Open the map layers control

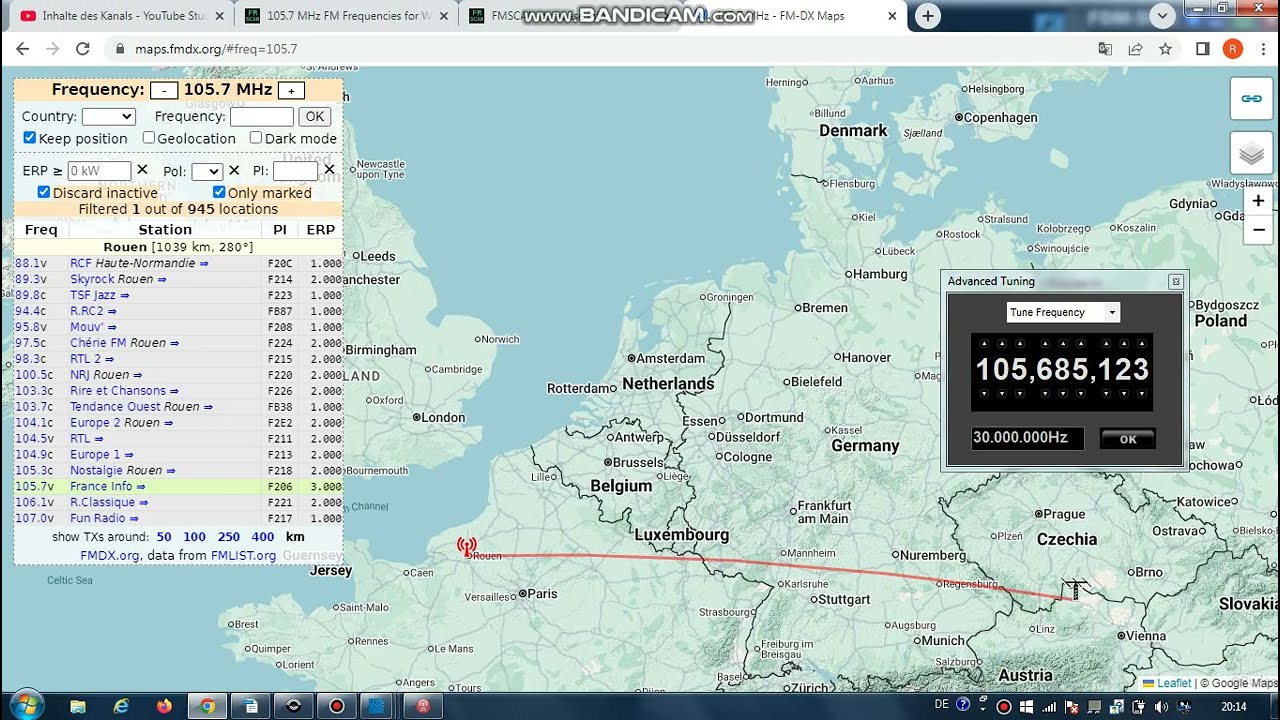1251,154
